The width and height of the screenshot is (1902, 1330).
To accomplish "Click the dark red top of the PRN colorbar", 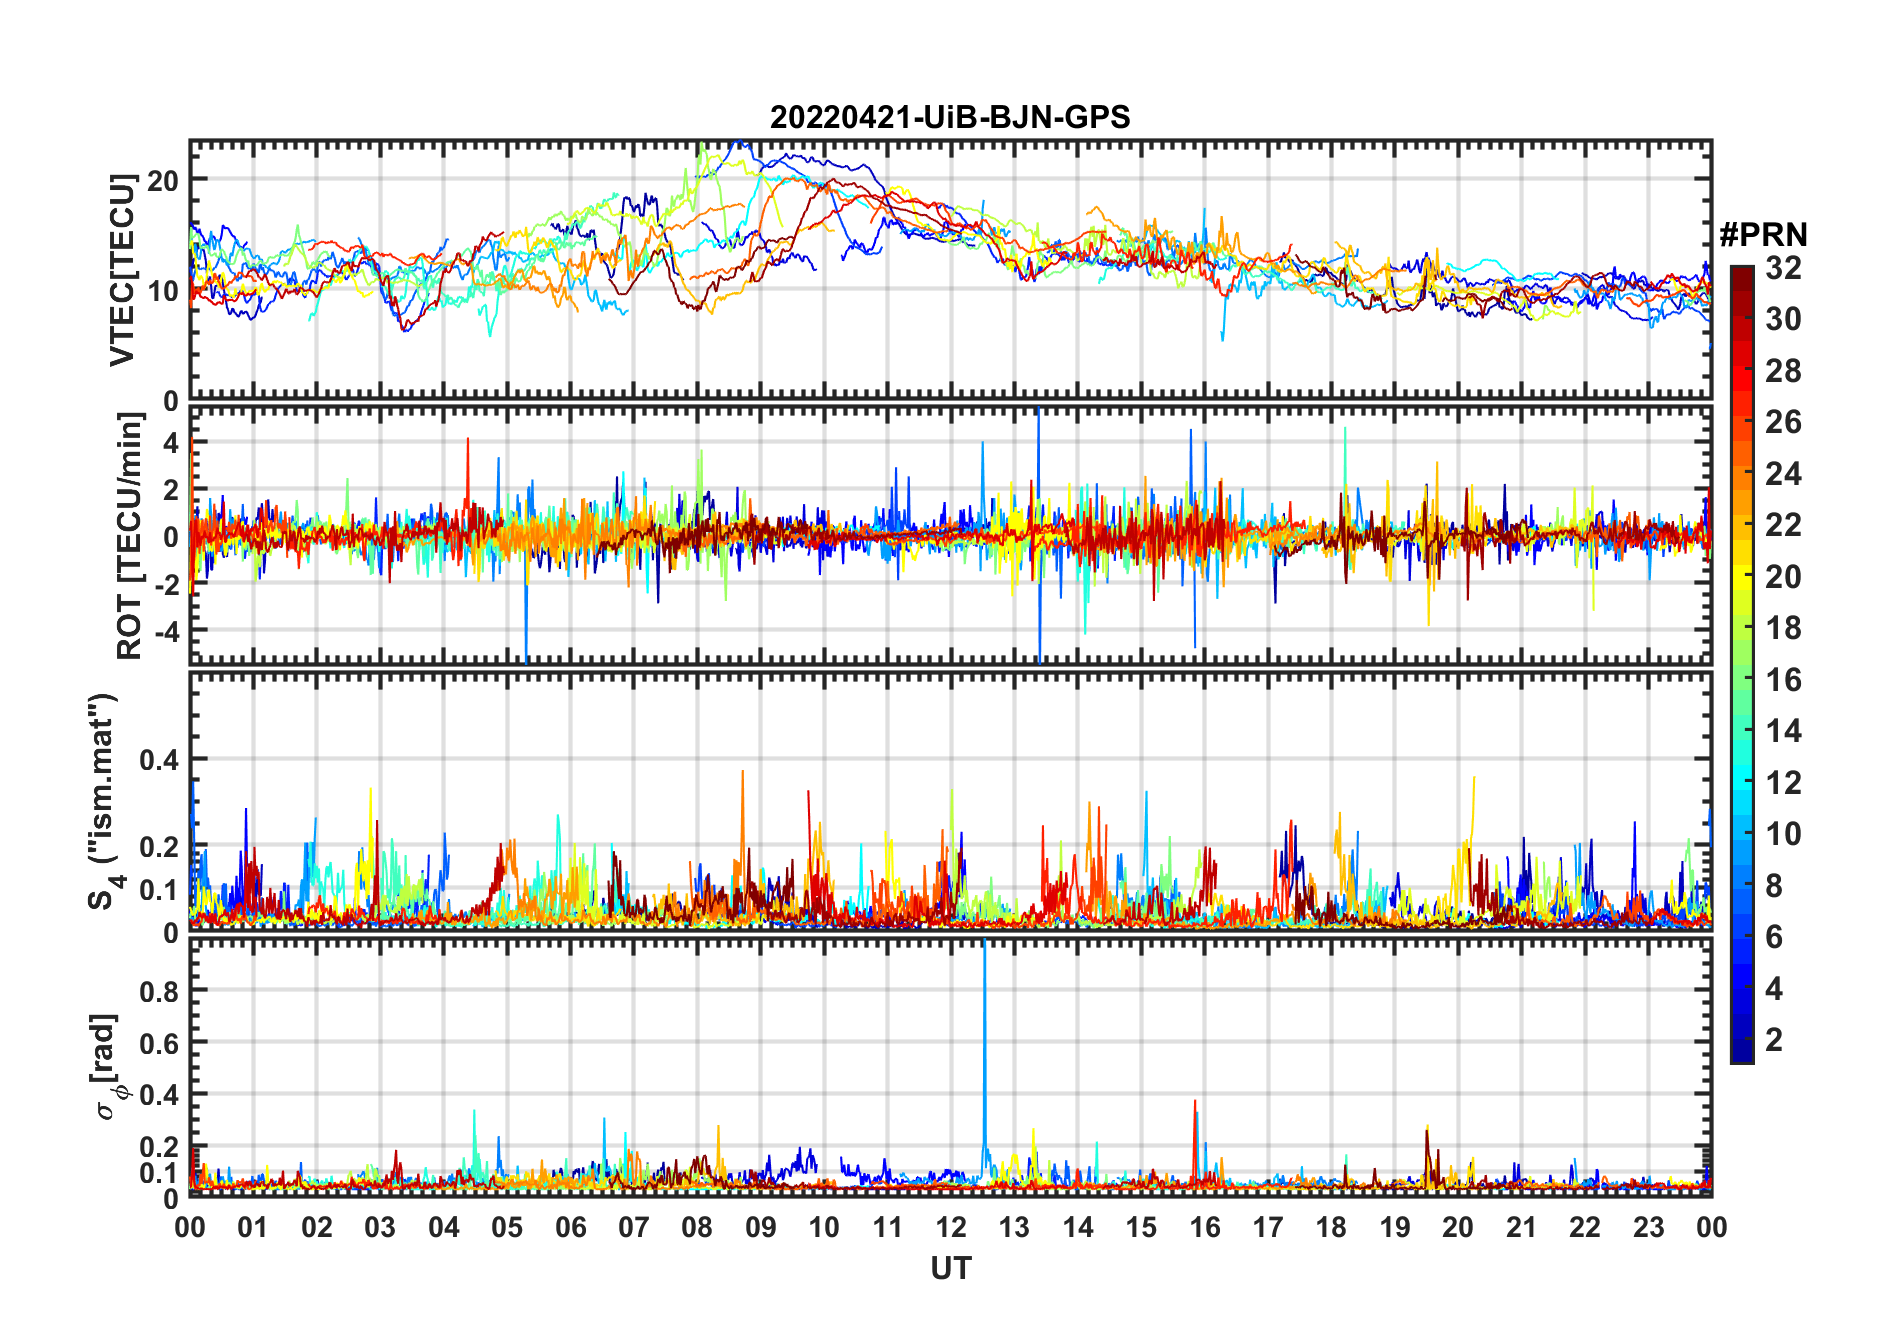I will click(1741, 275).
